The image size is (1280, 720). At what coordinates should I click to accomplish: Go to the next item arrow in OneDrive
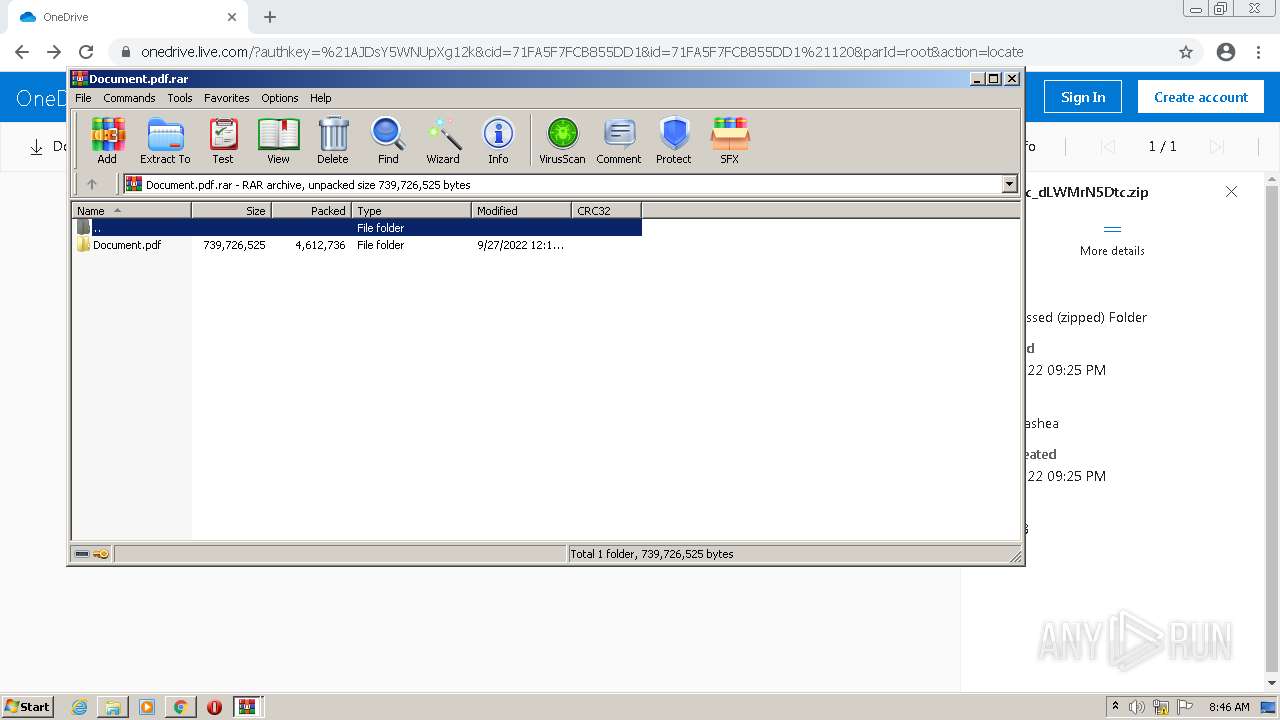point(1216,147)
